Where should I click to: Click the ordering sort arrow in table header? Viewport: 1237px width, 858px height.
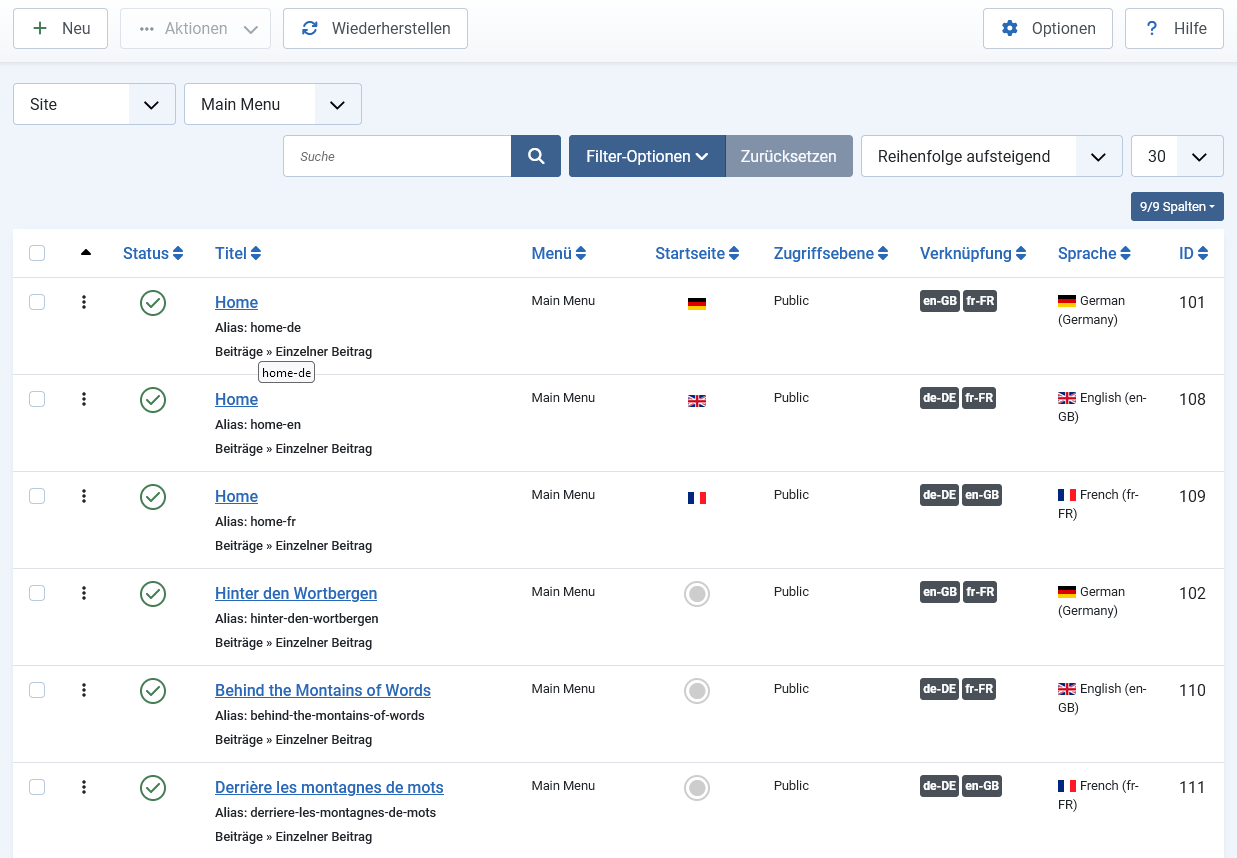pyautogui.click(x=85, y=253)
